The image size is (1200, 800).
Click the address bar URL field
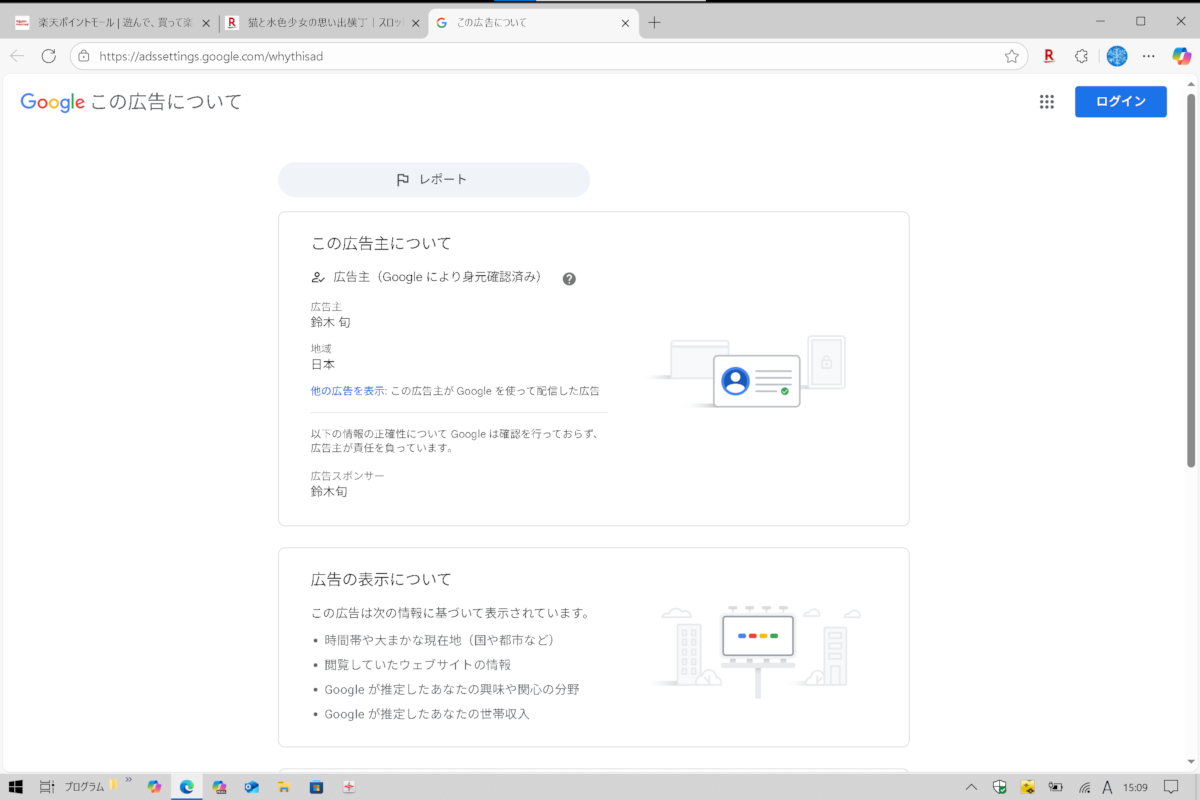coord(540,56)
